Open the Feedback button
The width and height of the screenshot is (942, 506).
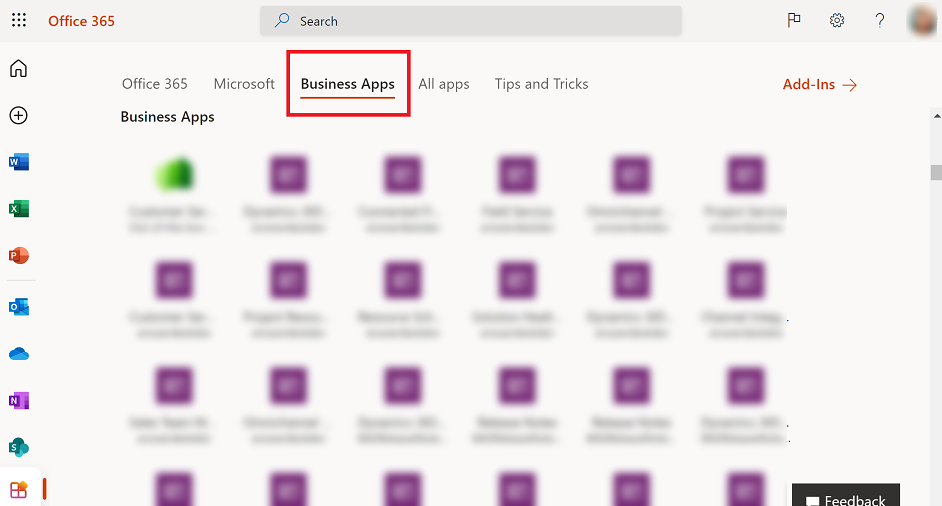[845, 495]
